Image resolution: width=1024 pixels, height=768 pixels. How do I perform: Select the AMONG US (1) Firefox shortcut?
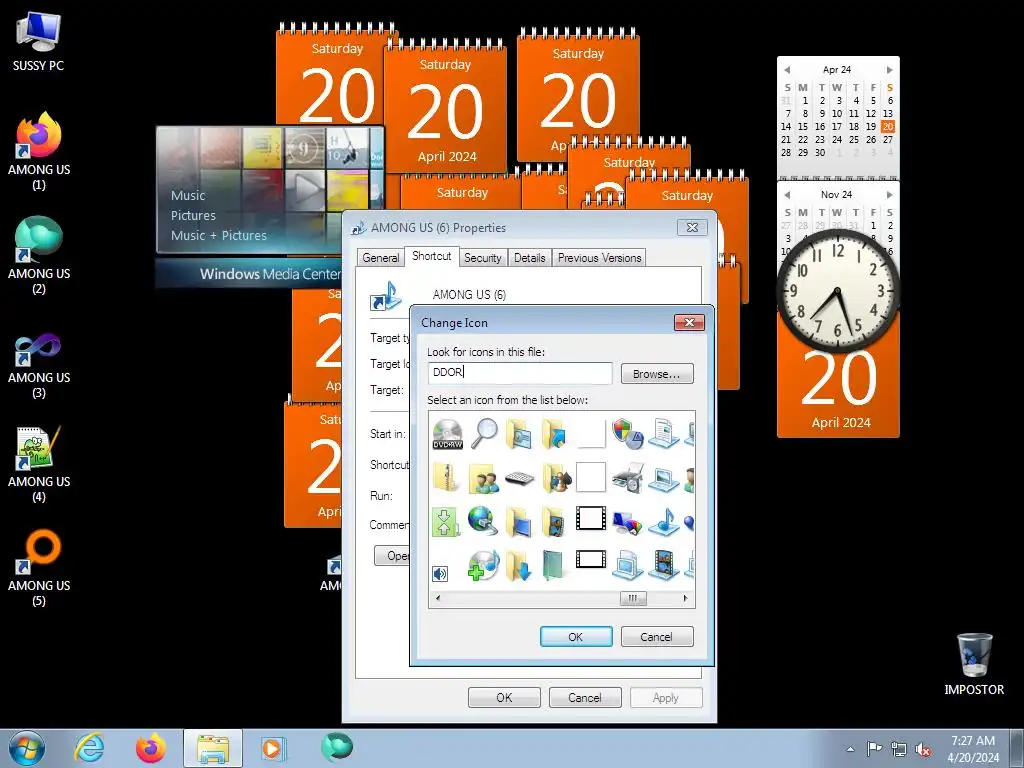pyautogui.click(x=39, y=152)
